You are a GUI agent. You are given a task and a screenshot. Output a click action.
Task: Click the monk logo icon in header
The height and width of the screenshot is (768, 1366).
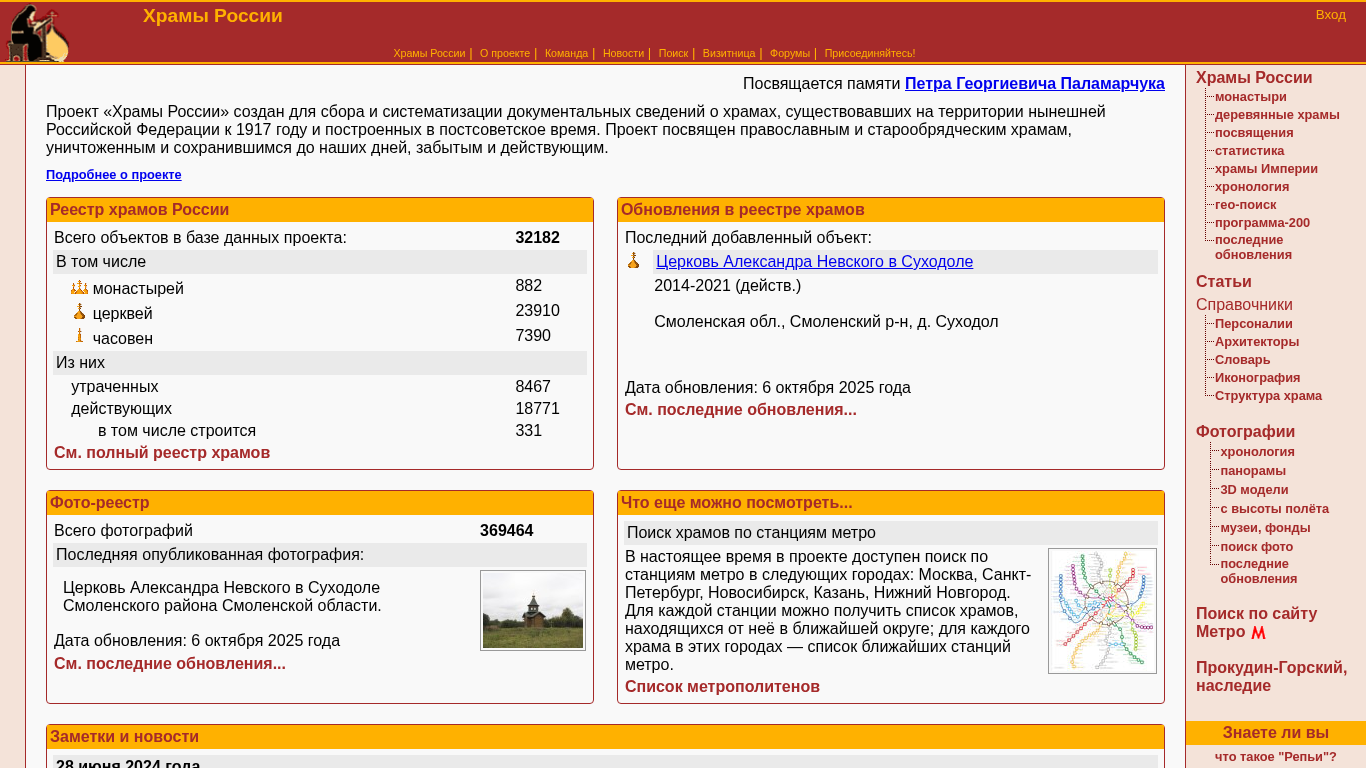38,34
